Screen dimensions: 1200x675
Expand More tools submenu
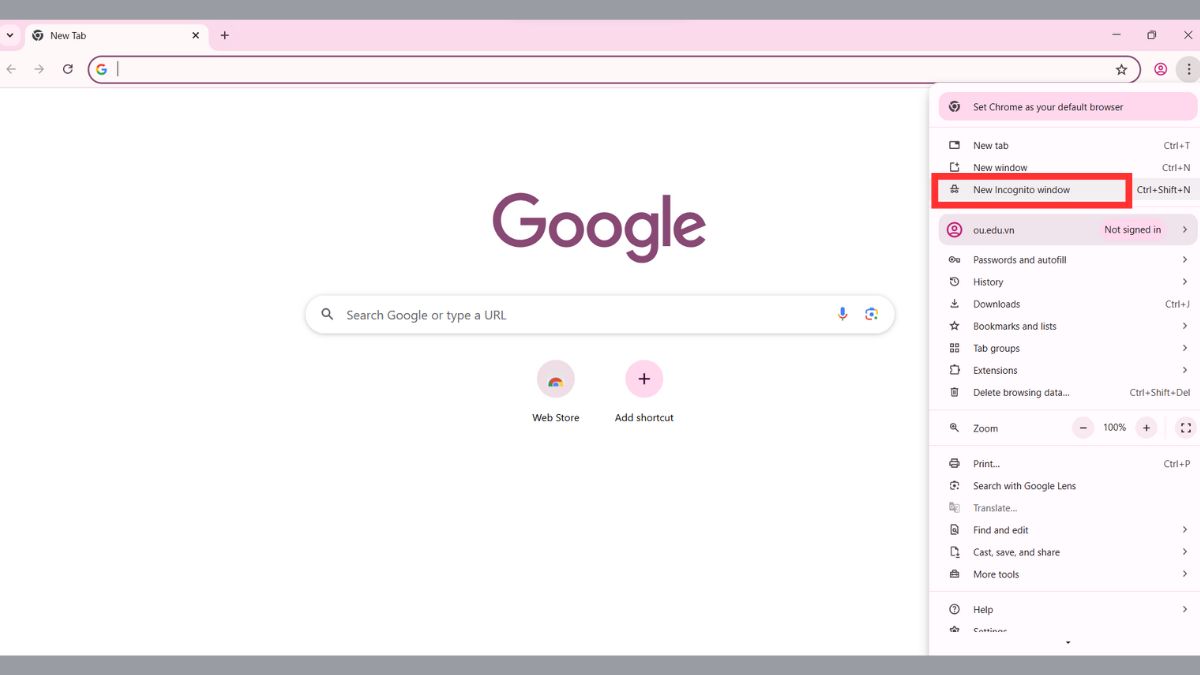tap(1067, 574)
